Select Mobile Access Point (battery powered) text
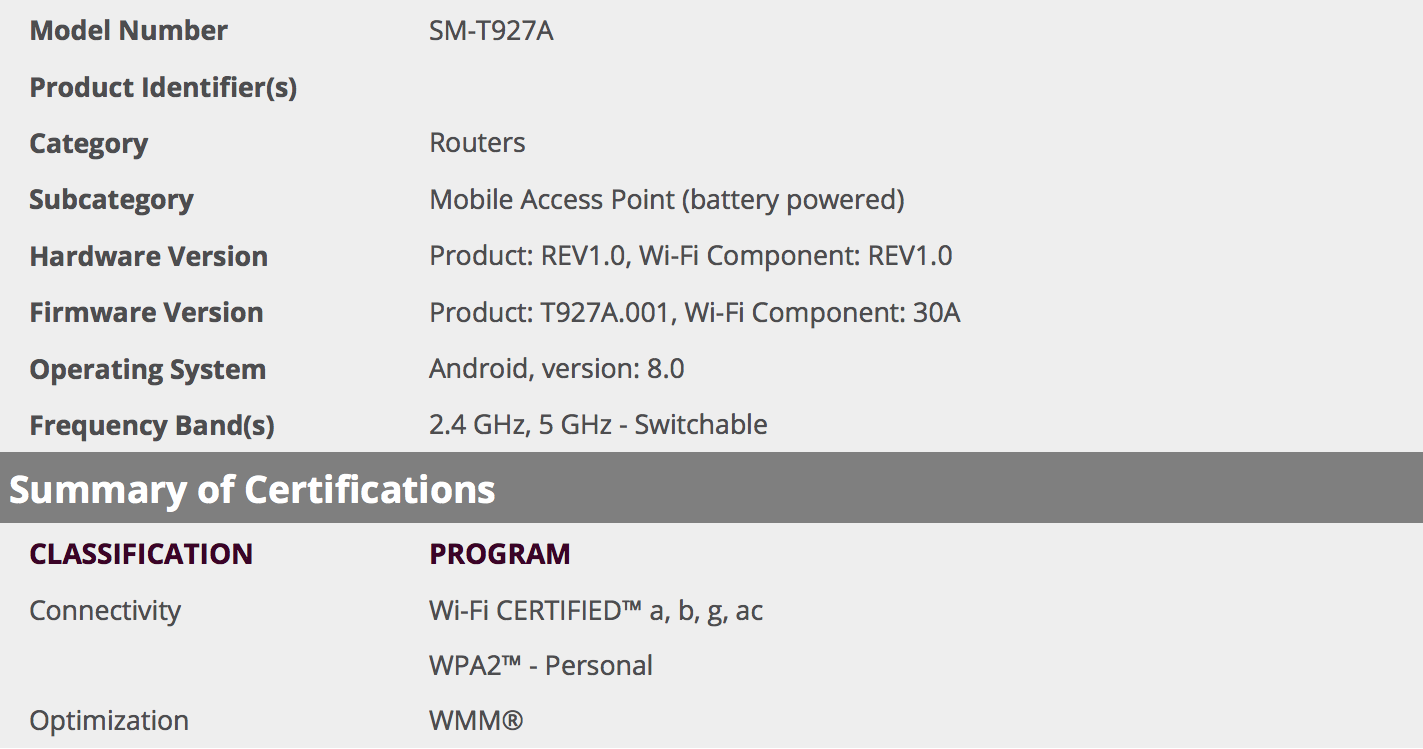The height and width of the screenshot is (749, 1423). pyautogui.click(x=666, y=200)
